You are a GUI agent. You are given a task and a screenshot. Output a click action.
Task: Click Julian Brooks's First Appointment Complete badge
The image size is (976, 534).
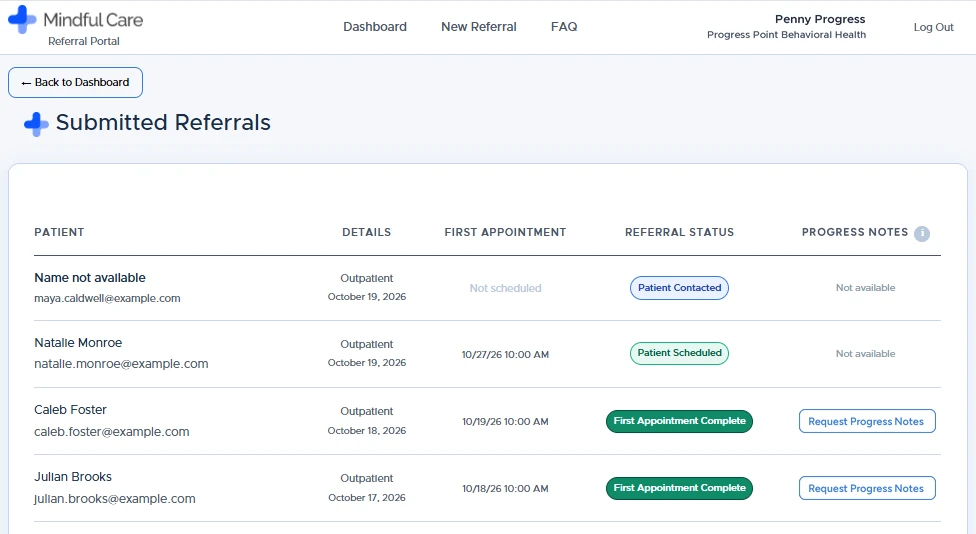point(679,488)
